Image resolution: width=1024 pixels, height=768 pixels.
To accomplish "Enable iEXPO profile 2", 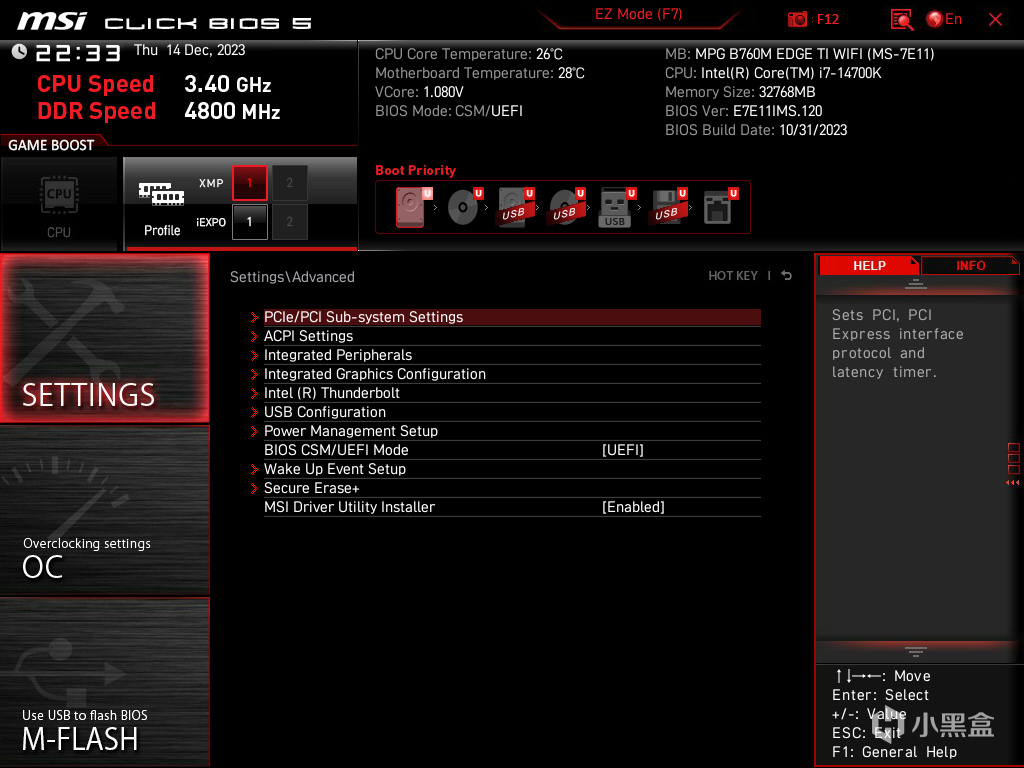I will click(x=289, y=222).
